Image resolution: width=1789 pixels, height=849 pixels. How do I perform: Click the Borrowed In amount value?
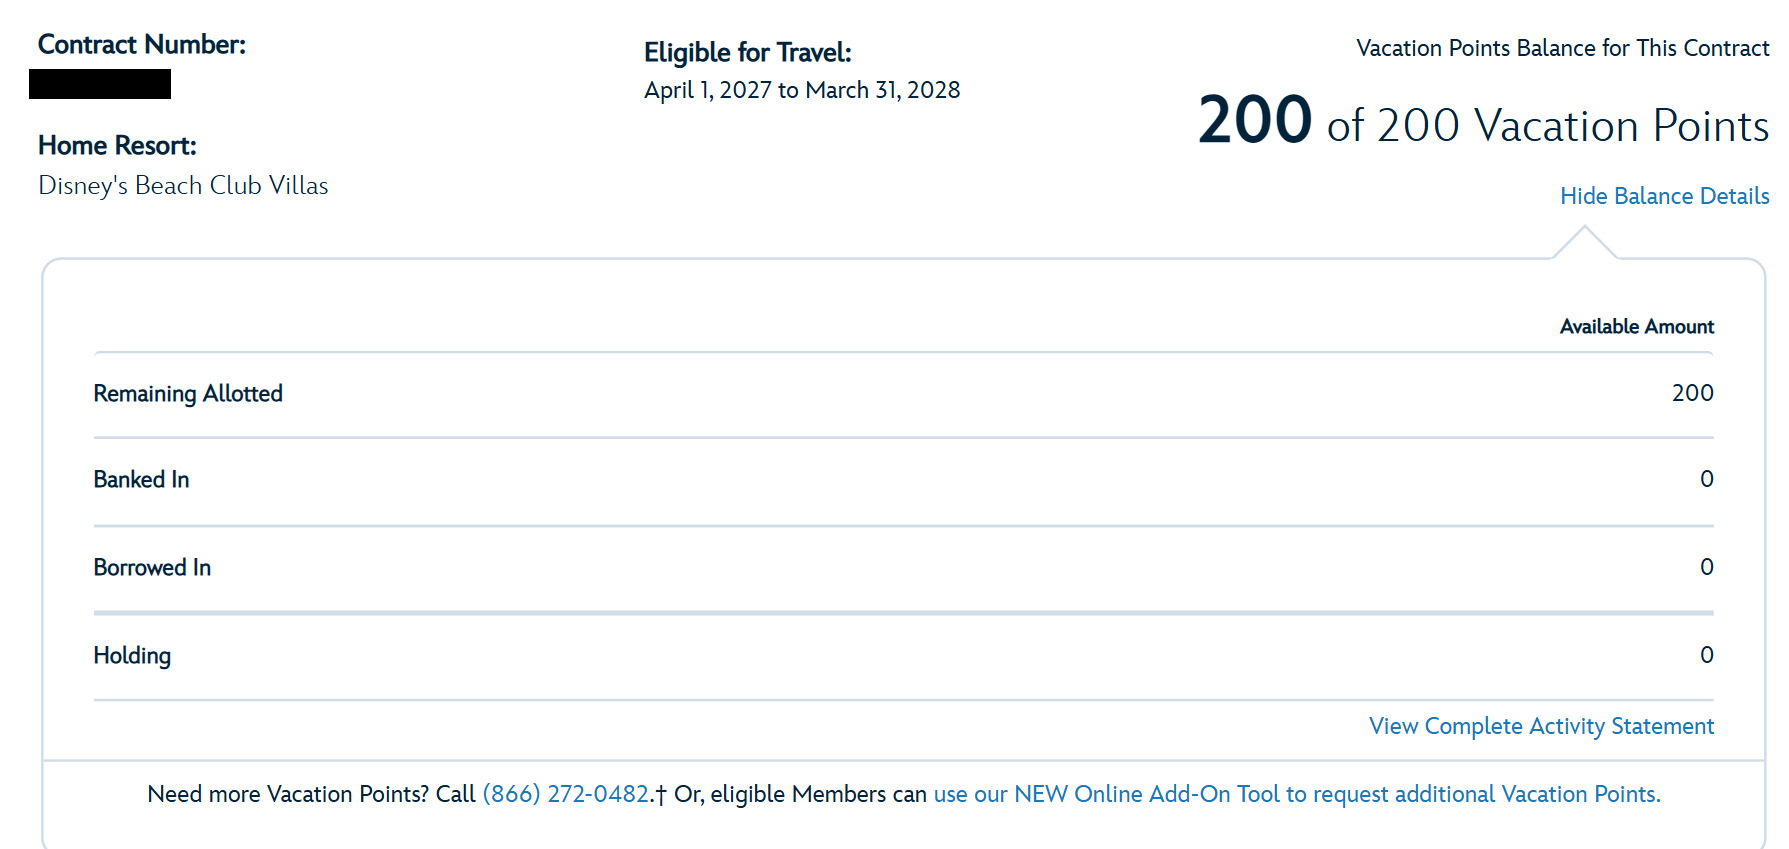pyautogui.click(x=1706, y=568)
